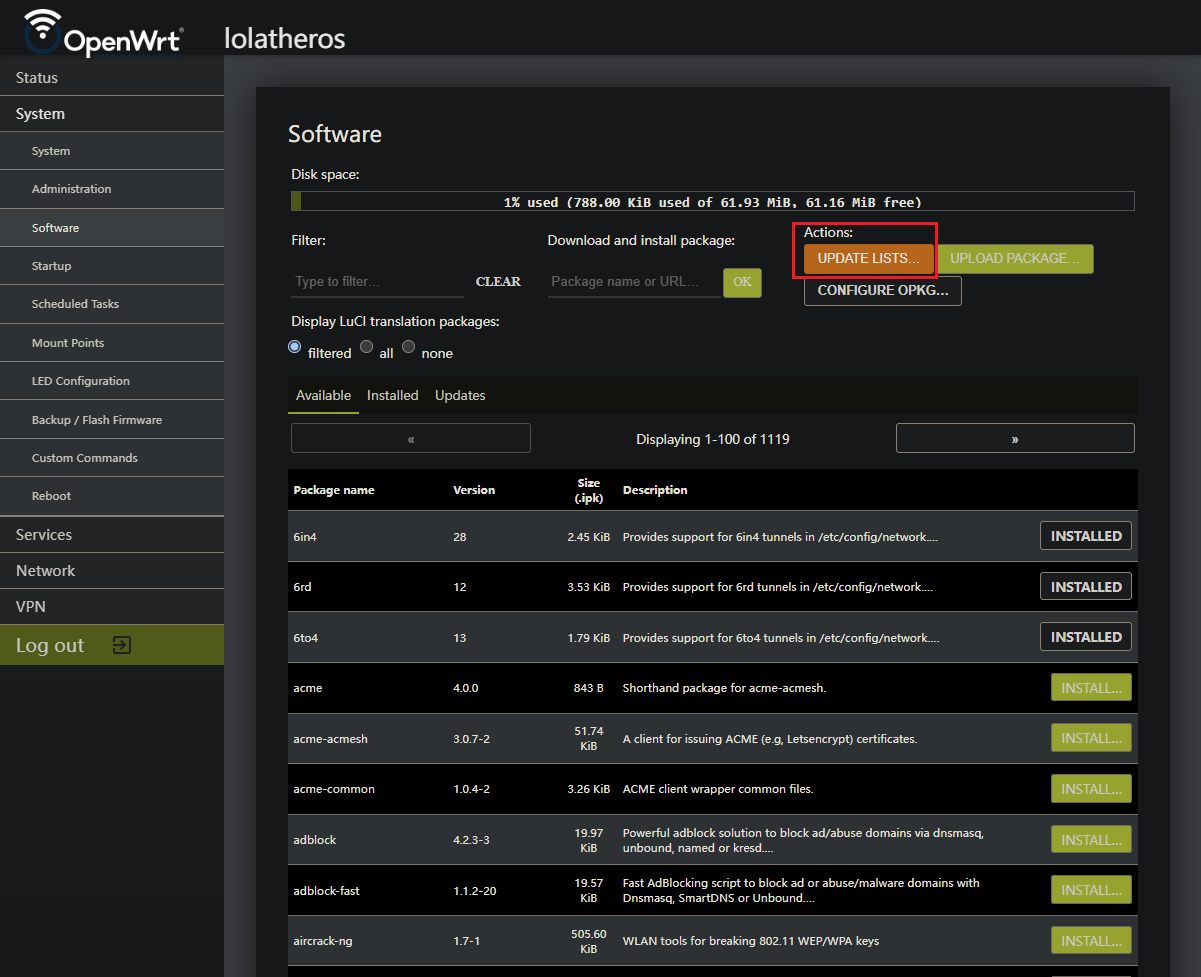The width and height of the screenshot is (1201, 977).
Task: Install the acme-common package
Action: tap(1091, 789)
